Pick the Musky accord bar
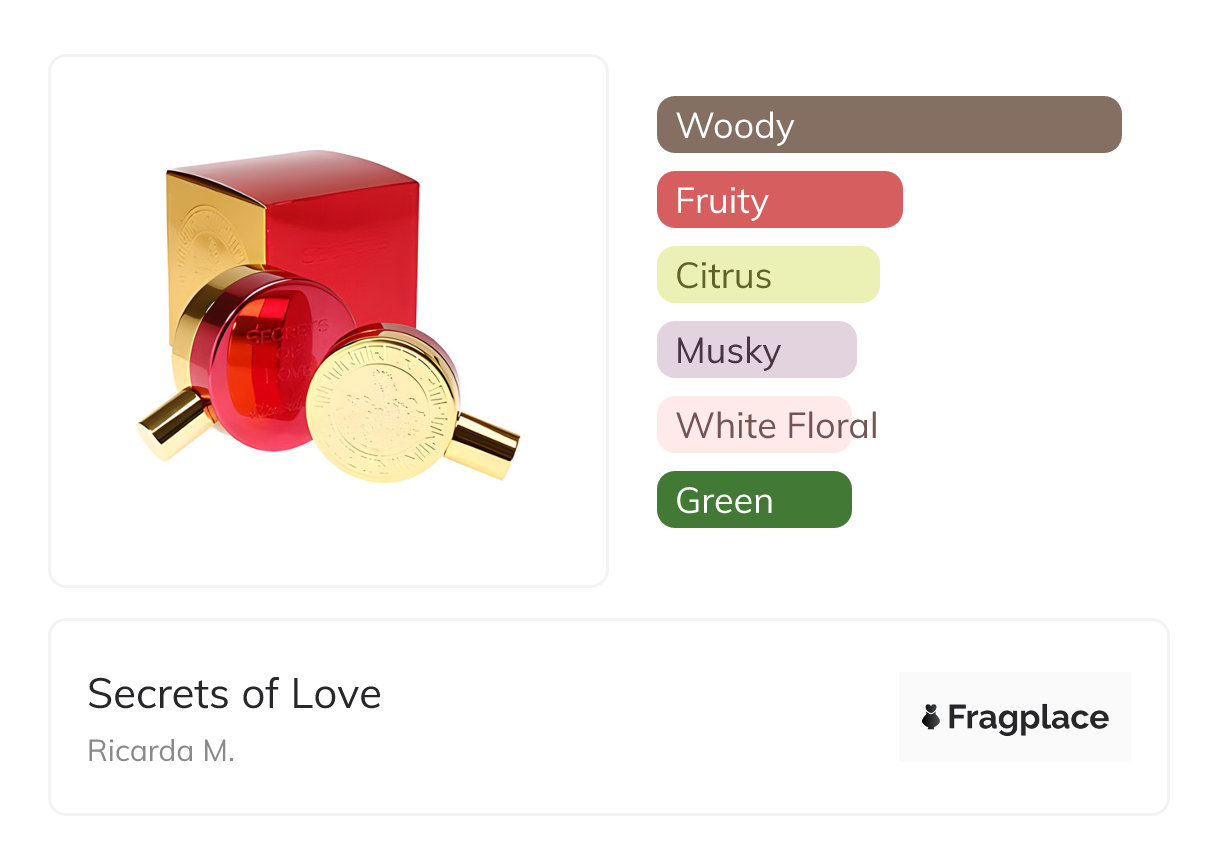Screen dimensions: 1218x864 tap(756, 350)
